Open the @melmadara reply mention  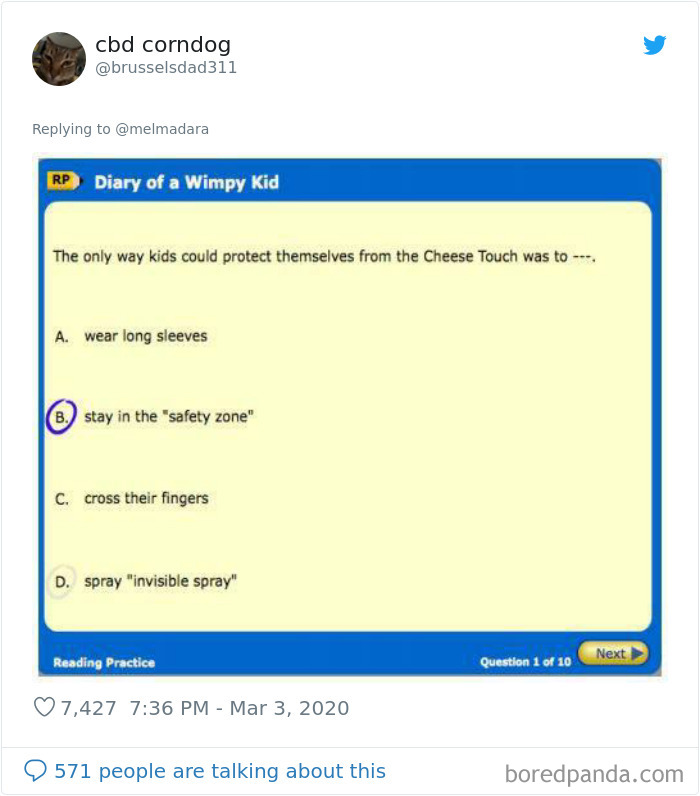pyautogui.click(x=162, y=129)
